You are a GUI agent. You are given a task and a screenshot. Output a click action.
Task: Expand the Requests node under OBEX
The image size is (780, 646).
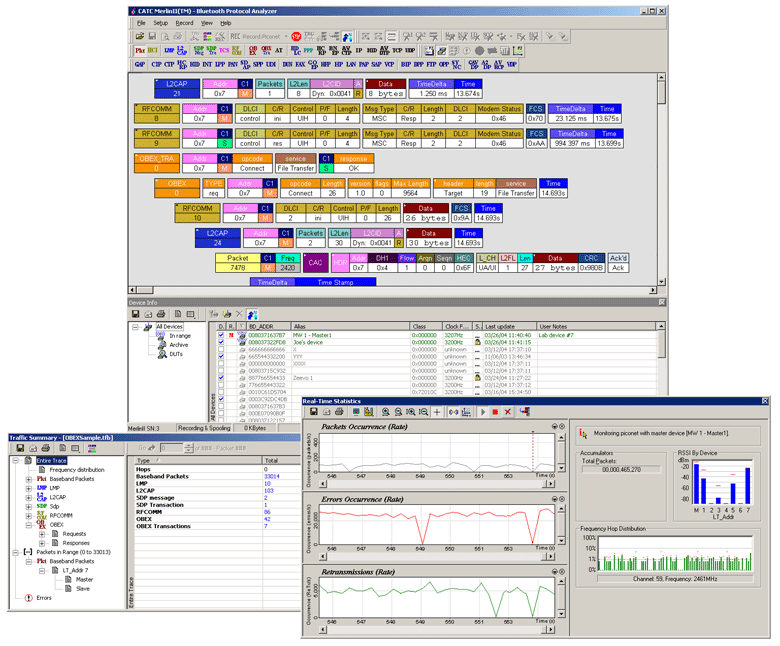[x=42, y=534]
